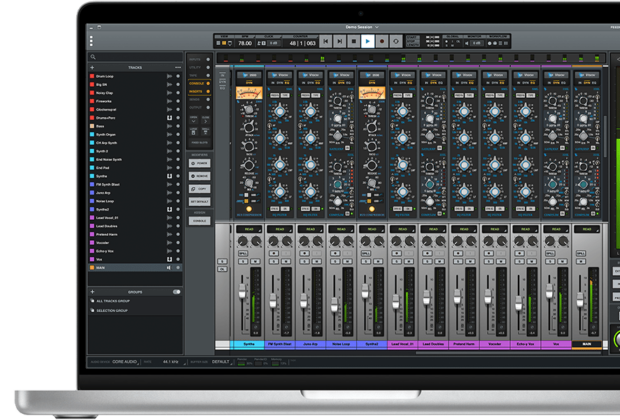Click the bus compressor VU meter on Synths2
This screenshot has height=420, width=620.
[372, 93]
